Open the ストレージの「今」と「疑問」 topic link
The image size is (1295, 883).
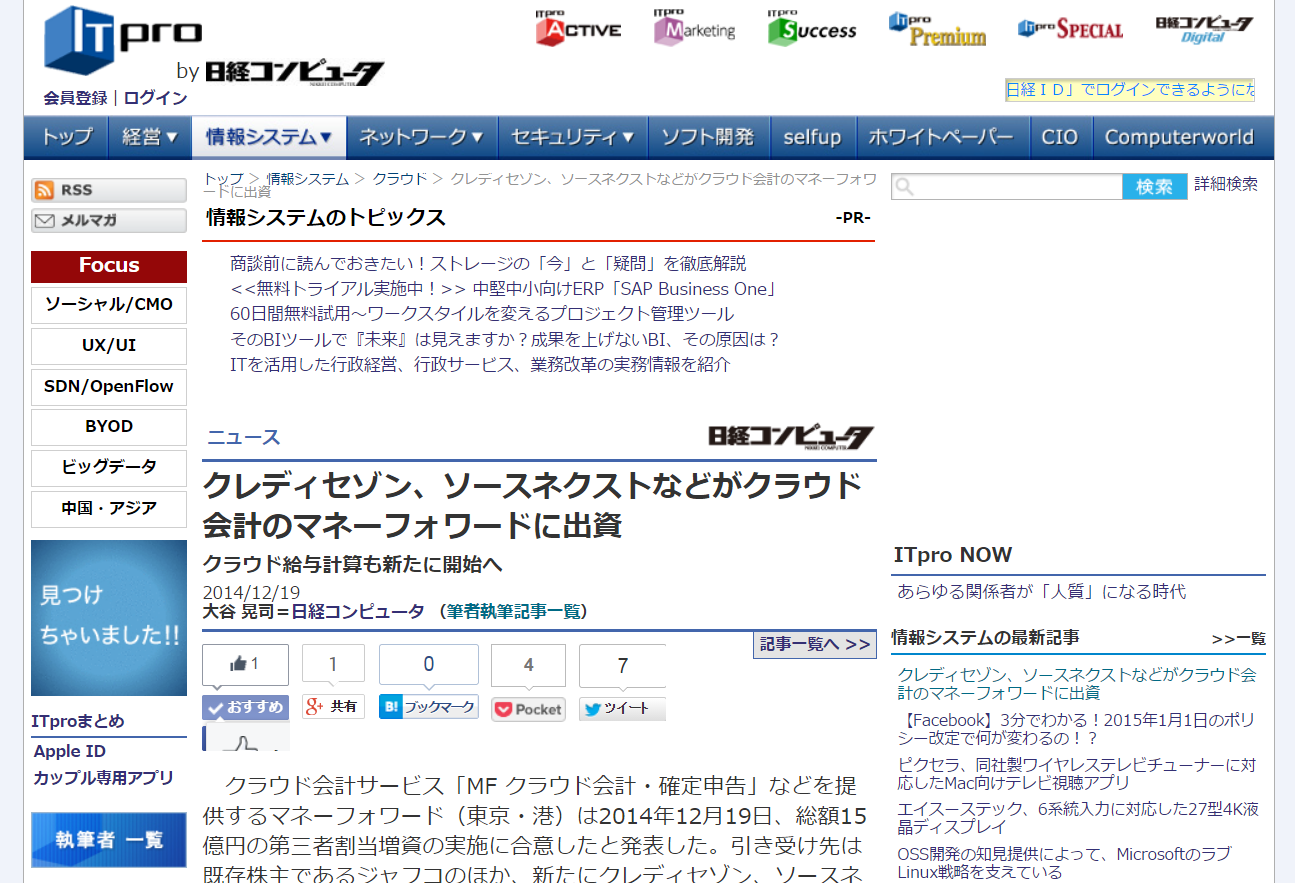tap(488, 264)
